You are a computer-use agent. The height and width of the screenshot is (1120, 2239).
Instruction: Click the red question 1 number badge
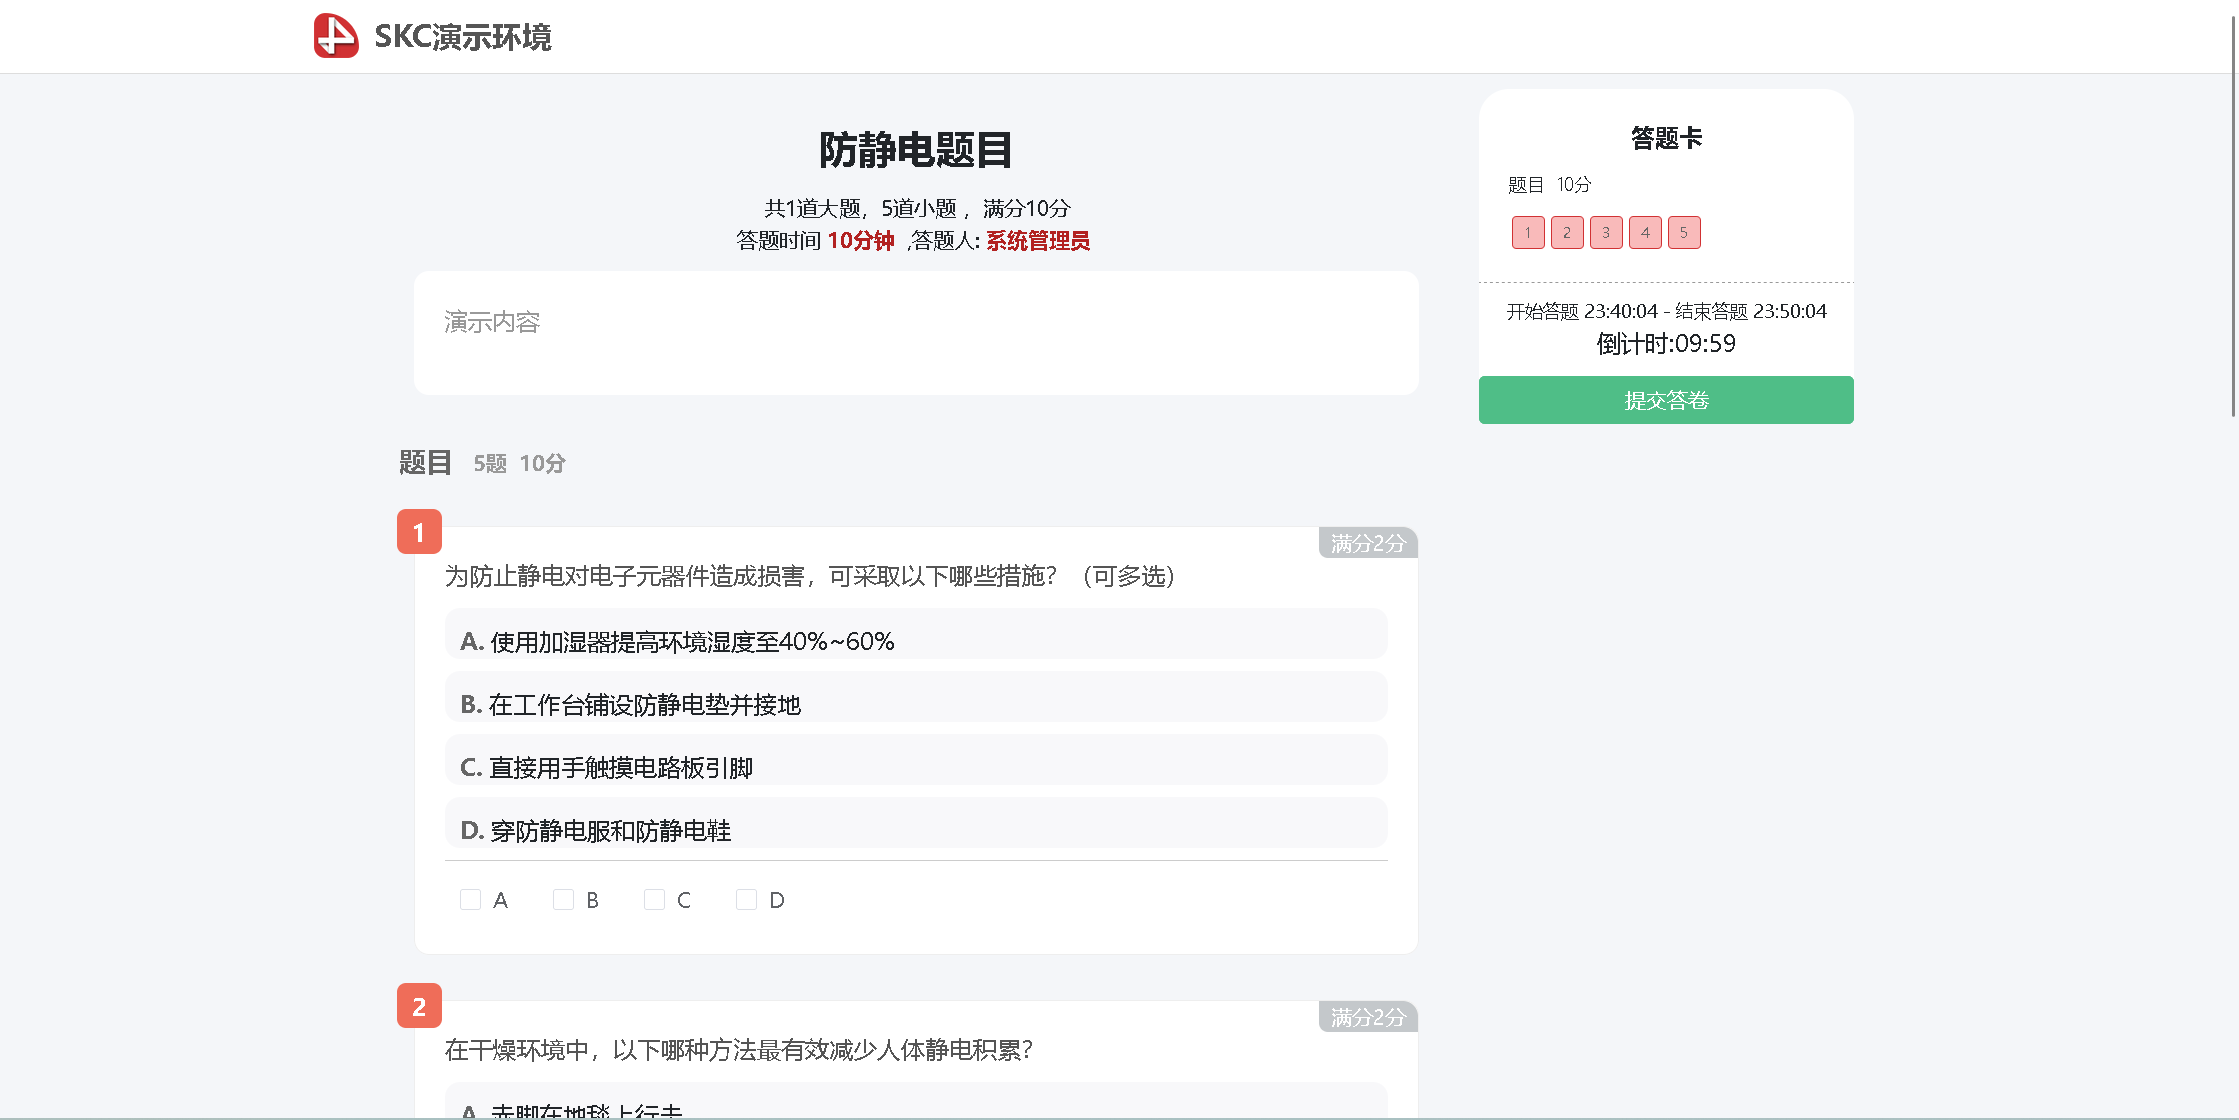click(419, 532)
